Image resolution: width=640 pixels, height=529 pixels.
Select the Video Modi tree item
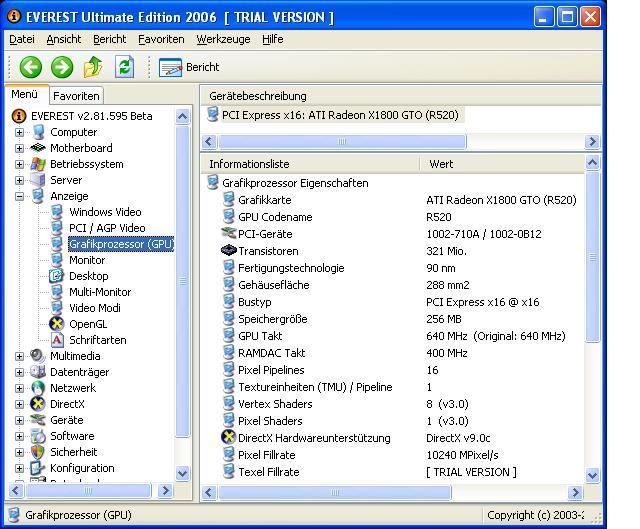(95, 308)
